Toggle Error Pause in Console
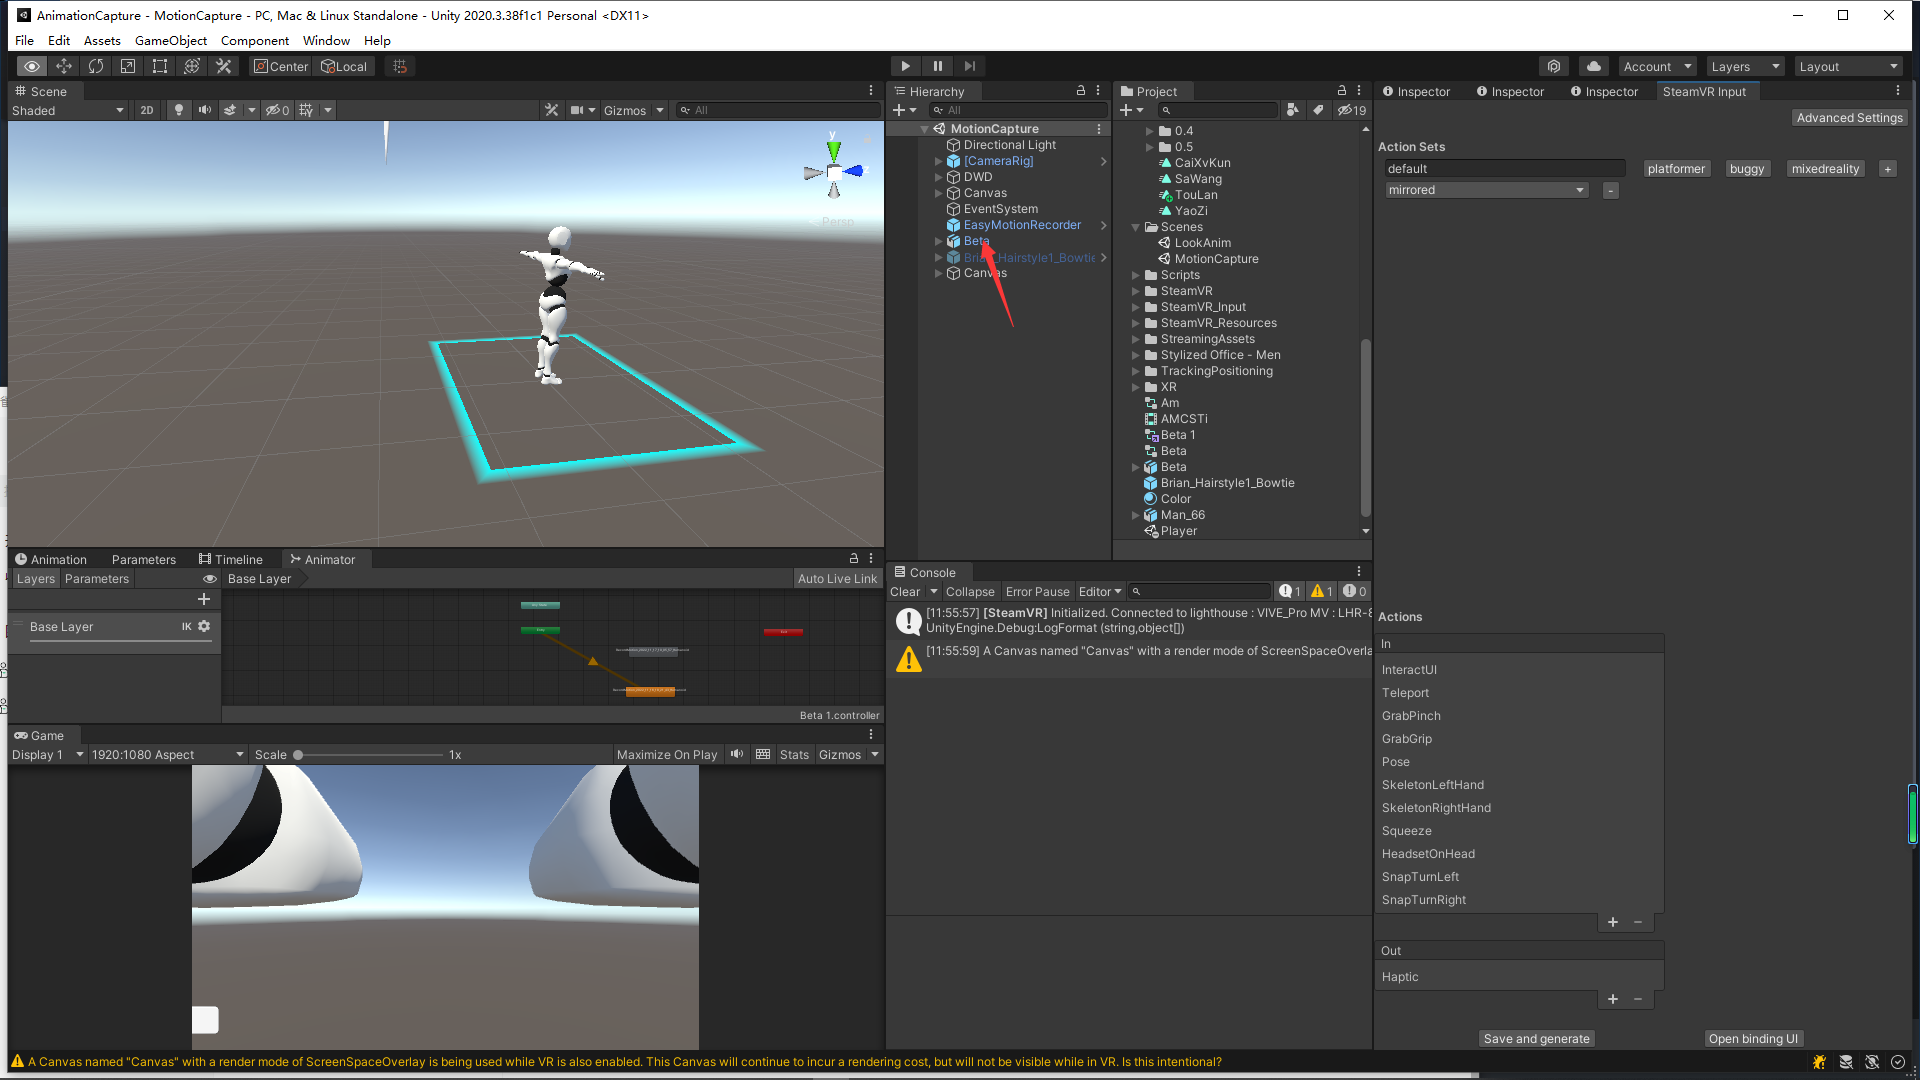1920x1080 pixels. [1037, 592]
